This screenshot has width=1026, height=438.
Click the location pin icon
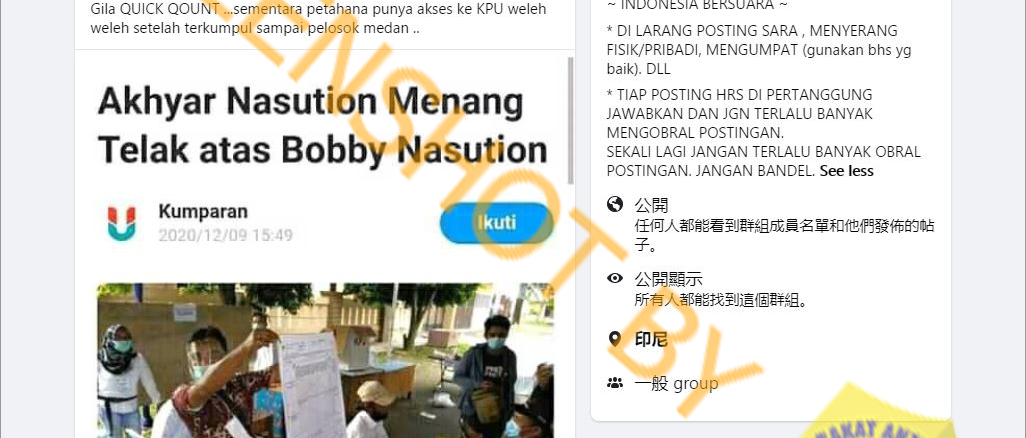click(614, 339)
